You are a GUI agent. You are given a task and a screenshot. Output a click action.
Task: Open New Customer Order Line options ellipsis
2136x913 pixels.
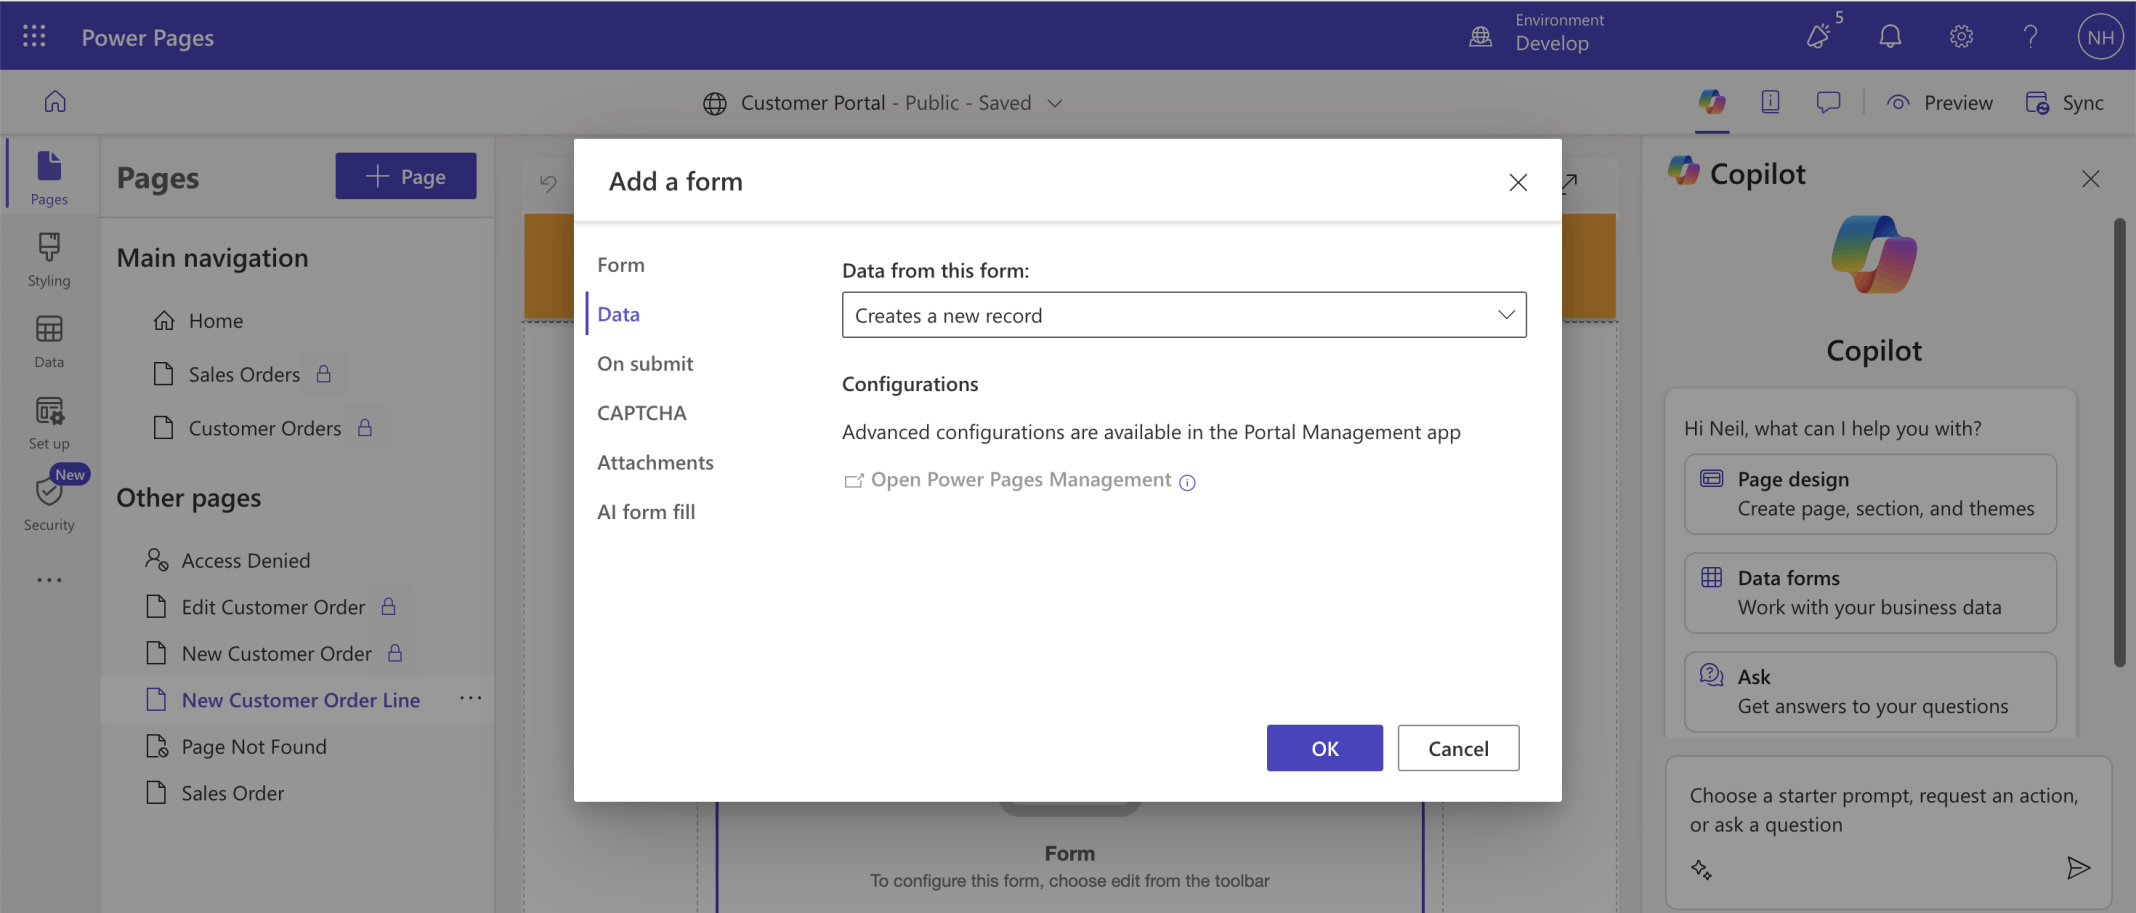click(470, 699)
